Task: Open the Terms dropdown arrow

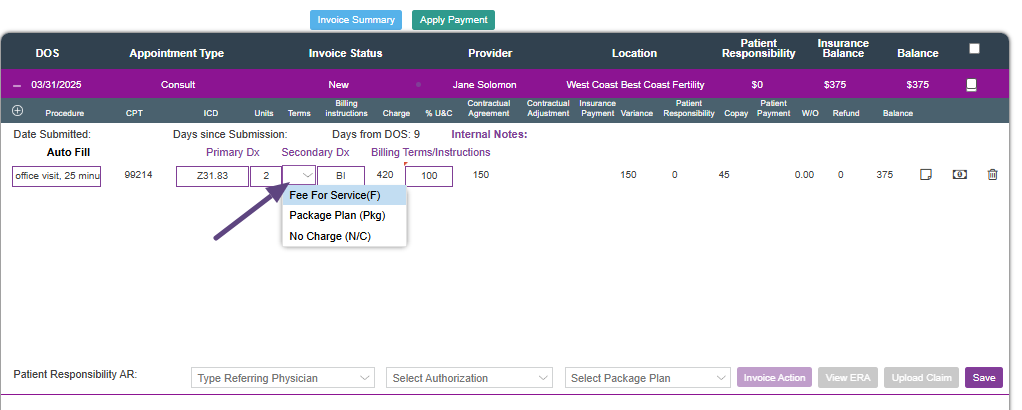Action: (307, 176)
